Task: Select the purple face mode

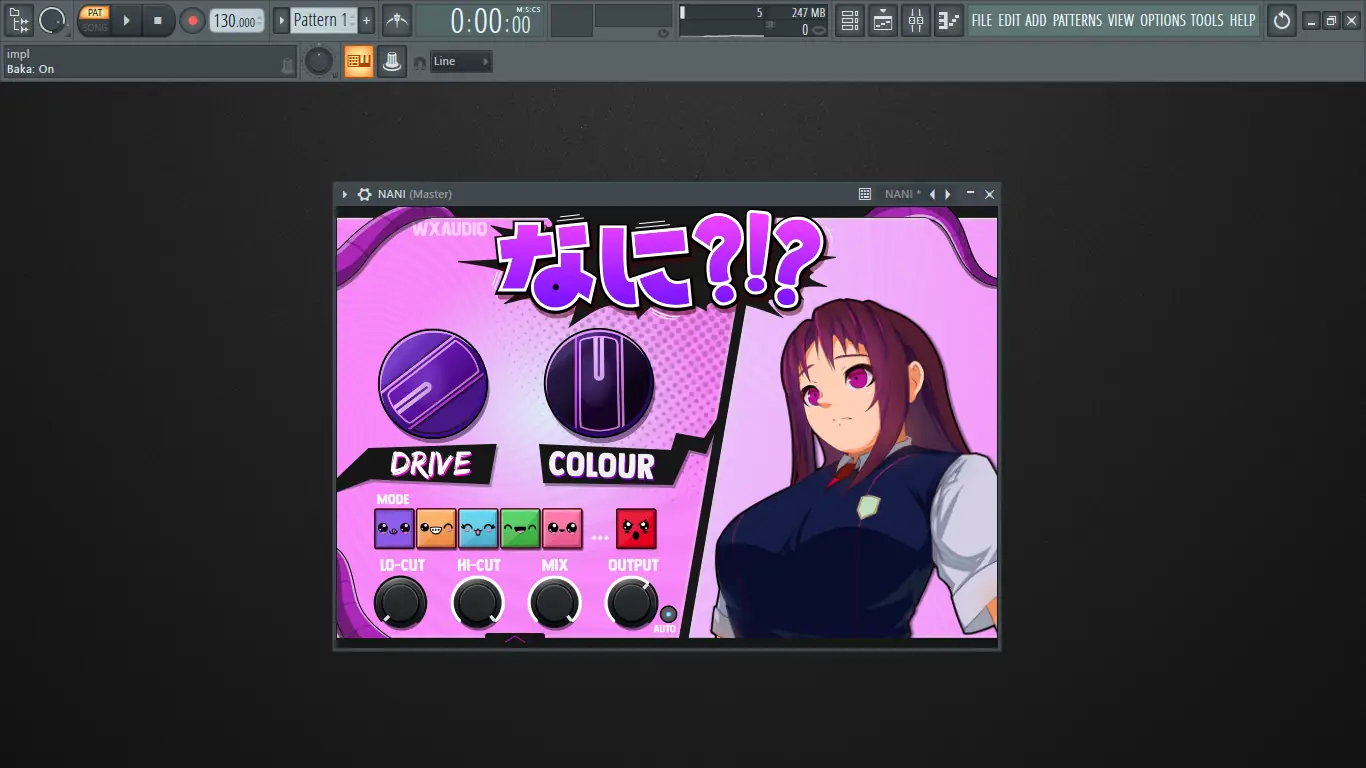Action: pyautogui.click(x=394, y=528)
